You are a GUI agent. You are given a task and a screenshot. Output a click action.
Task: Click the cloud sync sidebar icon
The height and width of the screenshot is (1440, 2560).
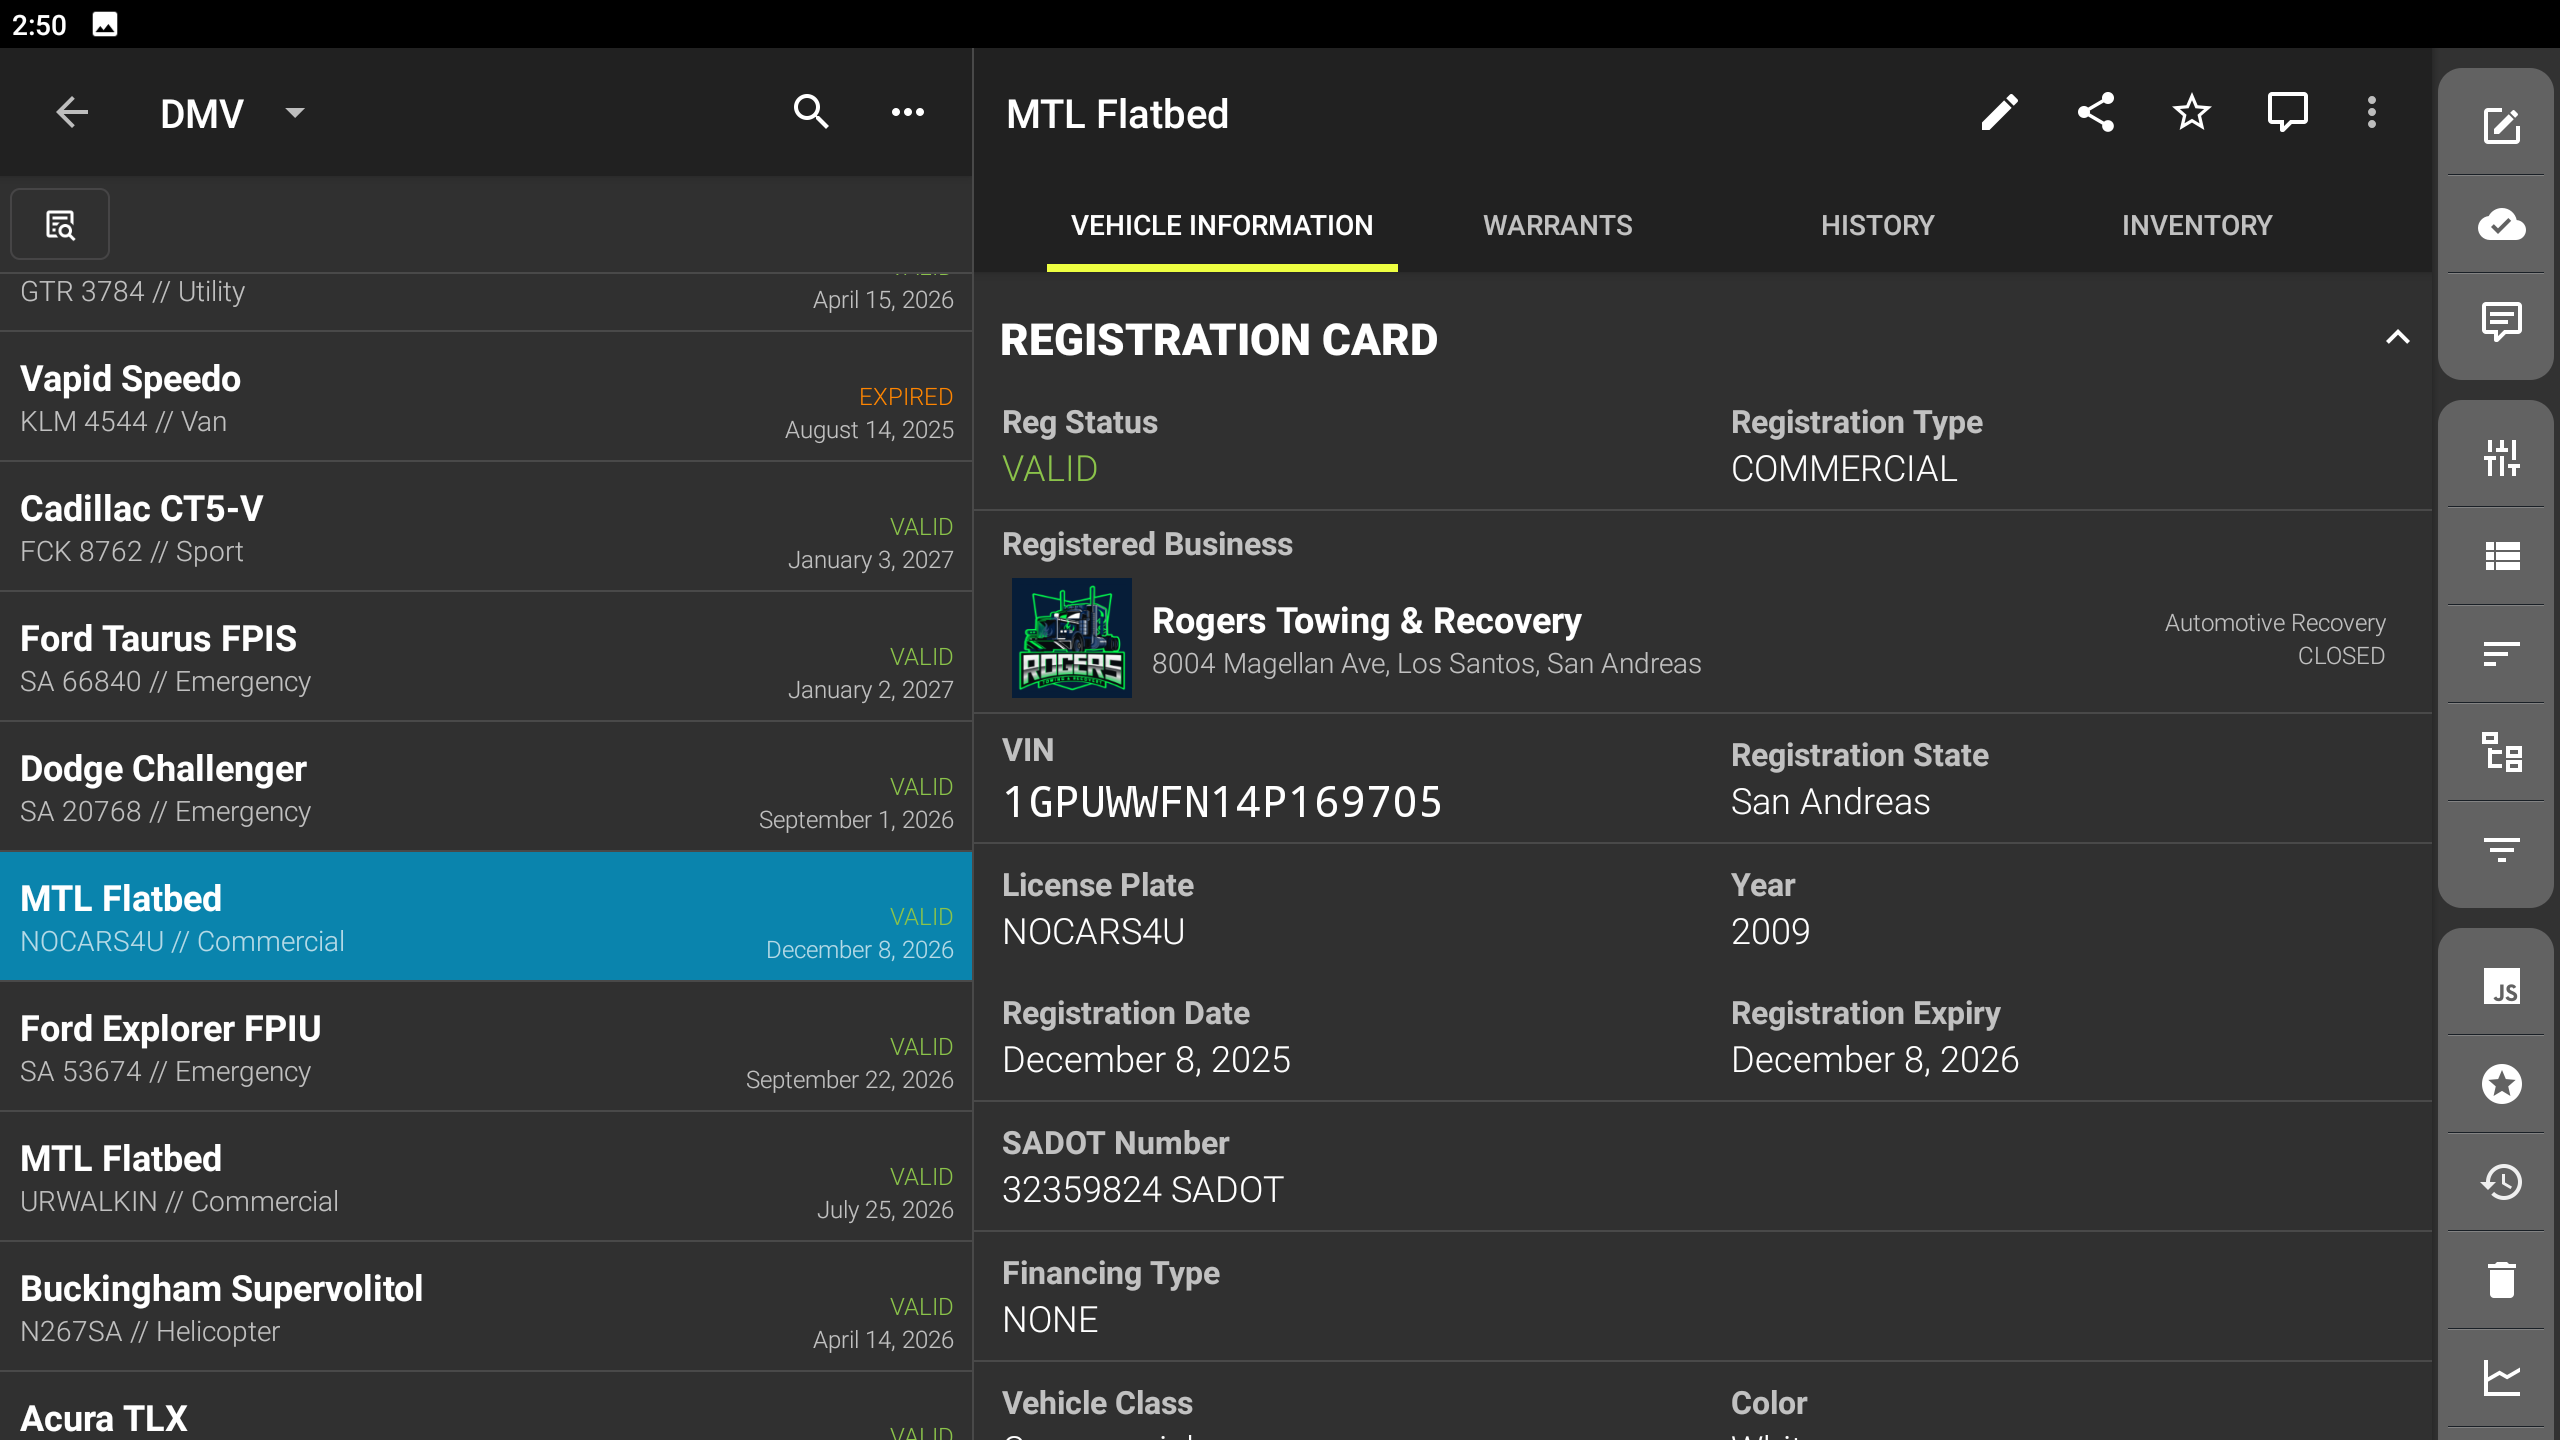(x=2501, y=224)
